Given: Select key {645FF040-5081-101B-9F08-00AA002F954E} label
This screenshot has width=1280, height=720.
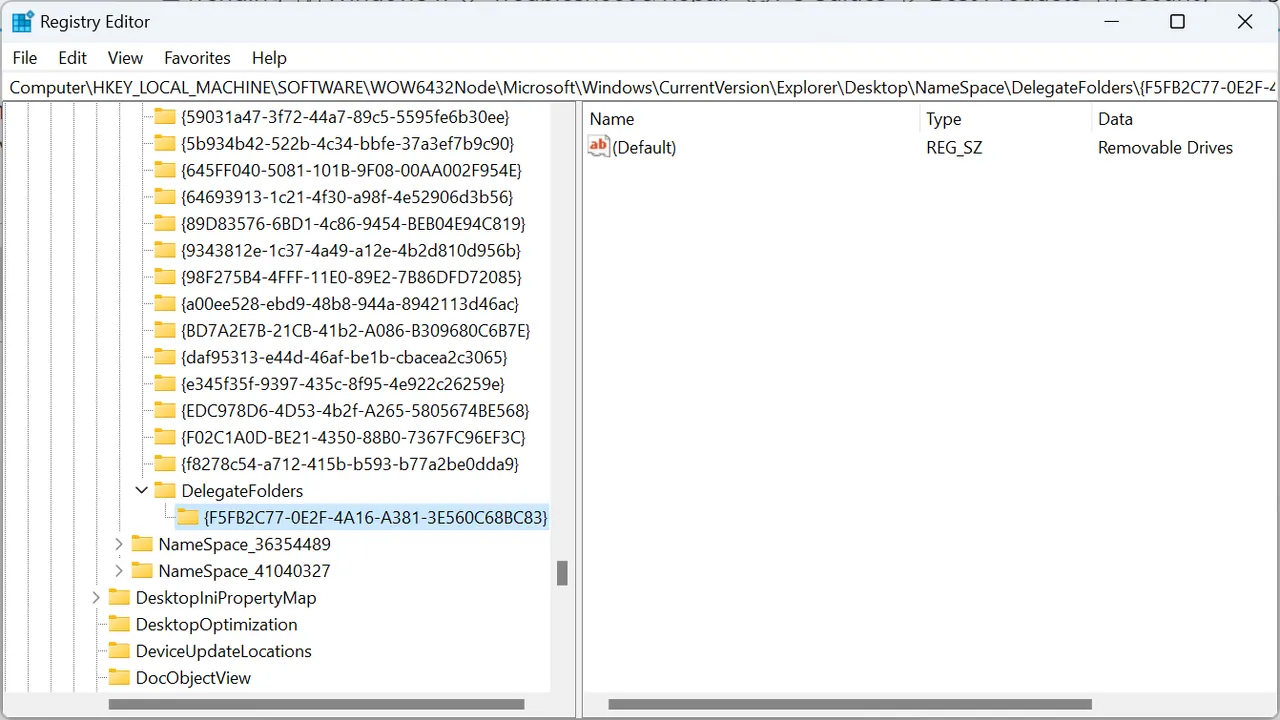Looking at the screenshot, I should (351, 170).
